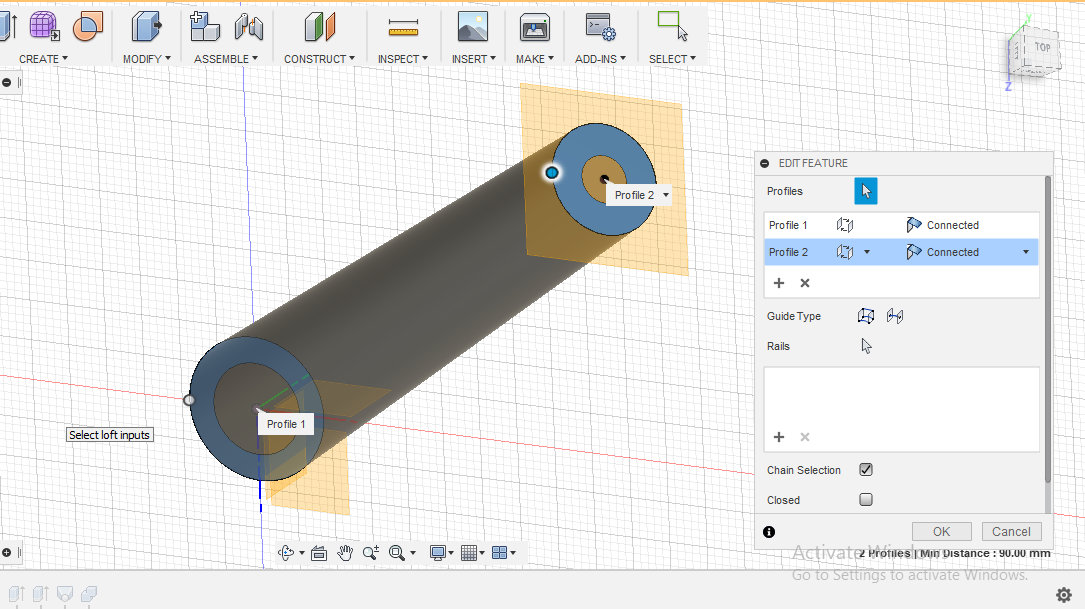The width and height of the screenshot is (1085, 609).
Task: Click the Rails selection cursor icon
Action: (866, 346)
